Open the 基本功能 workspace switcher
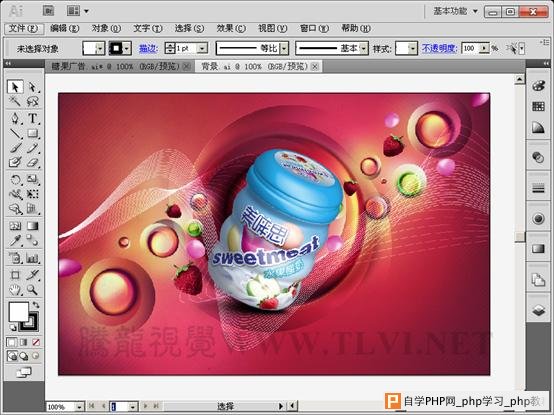 tap(455, 11)
